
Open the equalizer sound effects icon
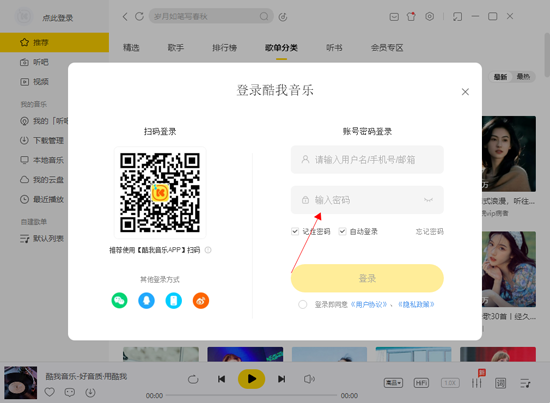click(476, 383)
